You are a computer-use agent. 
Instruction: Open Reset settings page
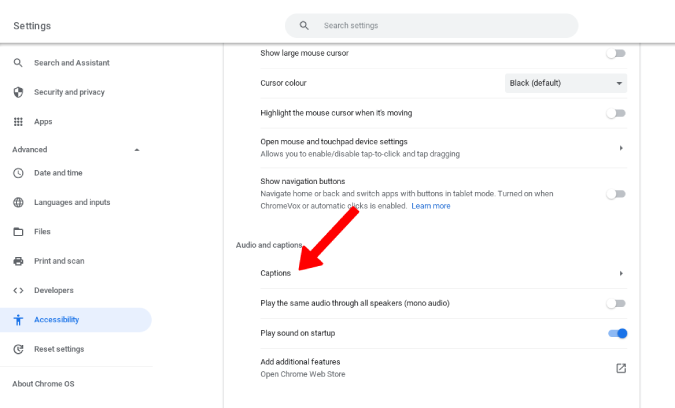(x=59, y=349)
